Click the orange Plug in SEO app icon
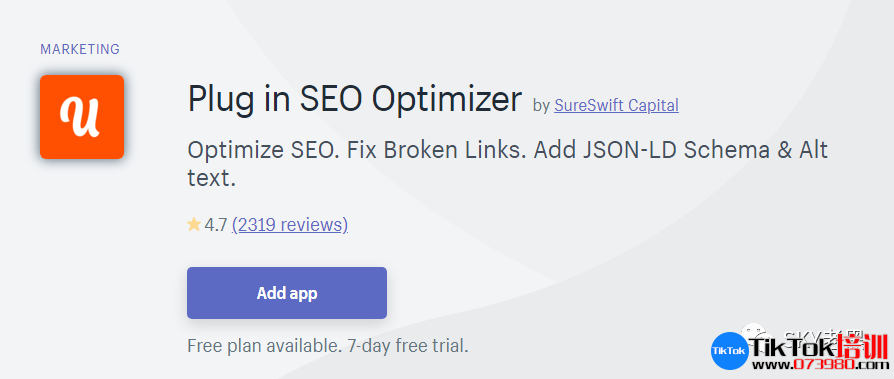 tap(82, 117)
